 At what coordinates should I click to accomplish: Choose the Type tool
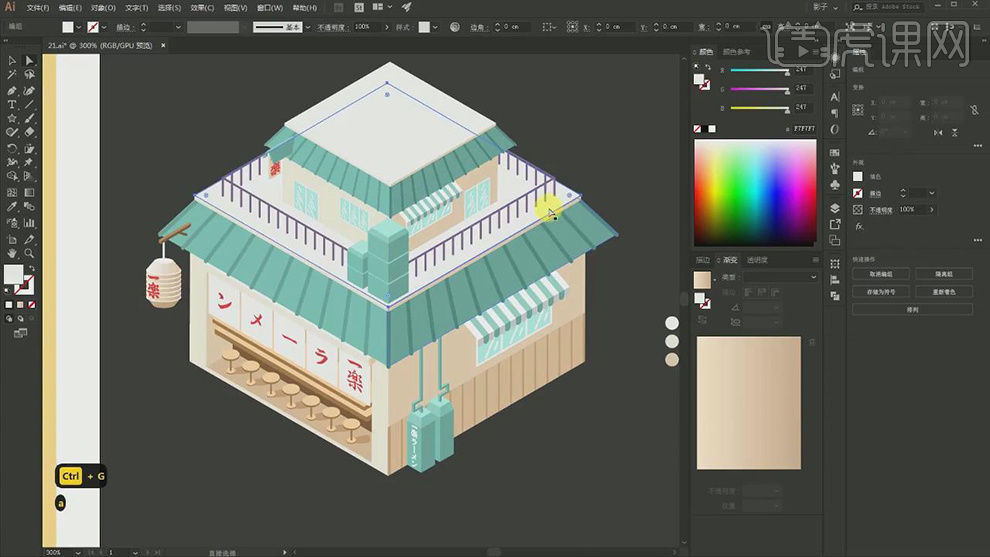[x=12, y=104]
